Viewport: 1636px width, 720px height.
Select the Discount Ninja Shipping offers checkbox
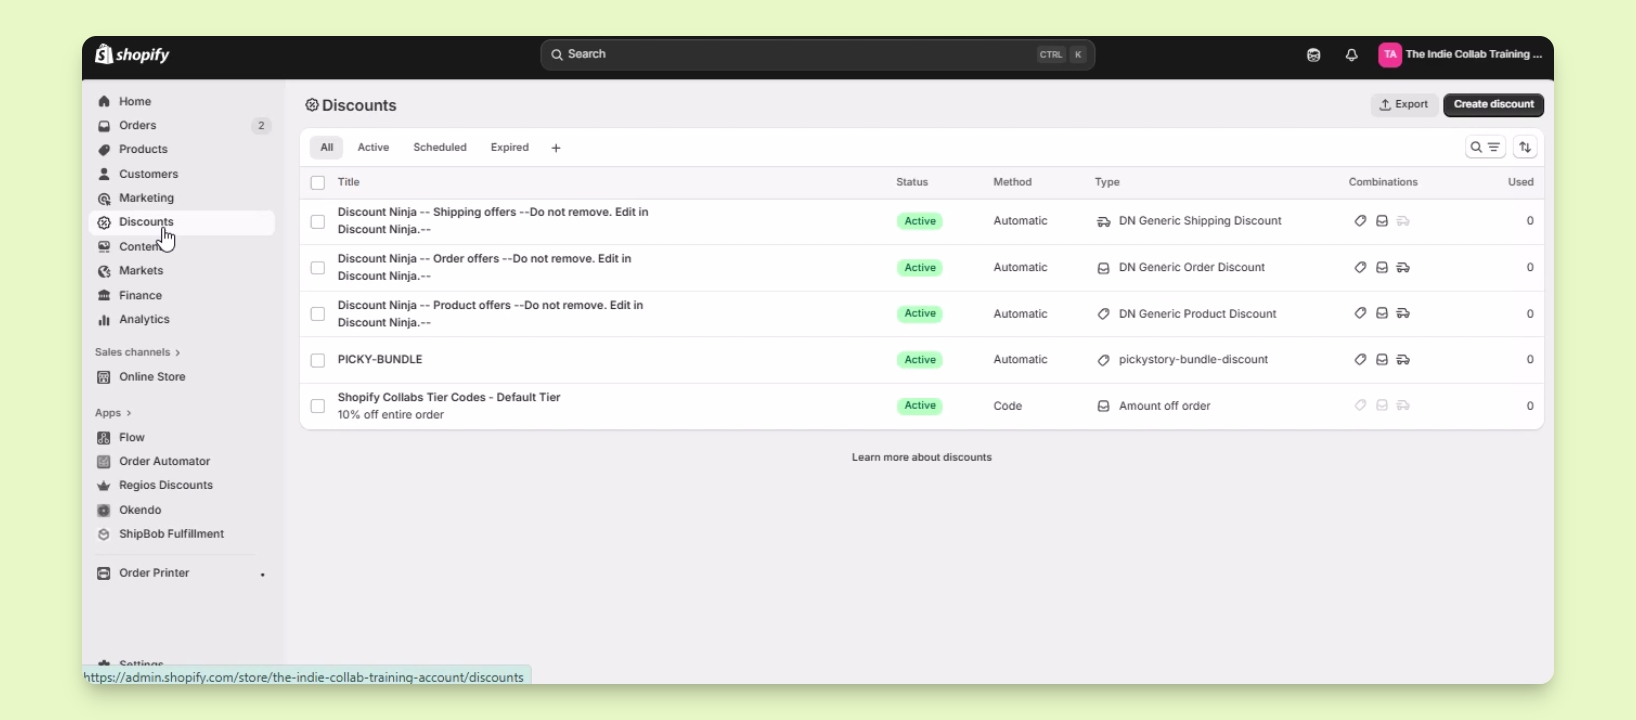pyautogui.click(x=318, y=222)
